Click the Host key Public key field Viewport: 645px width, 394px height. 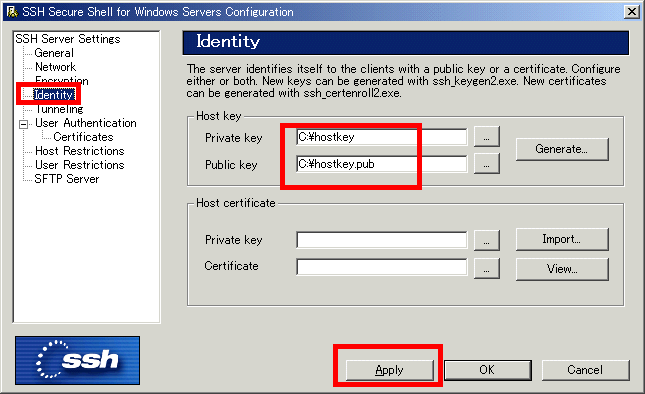coord(381,164)
